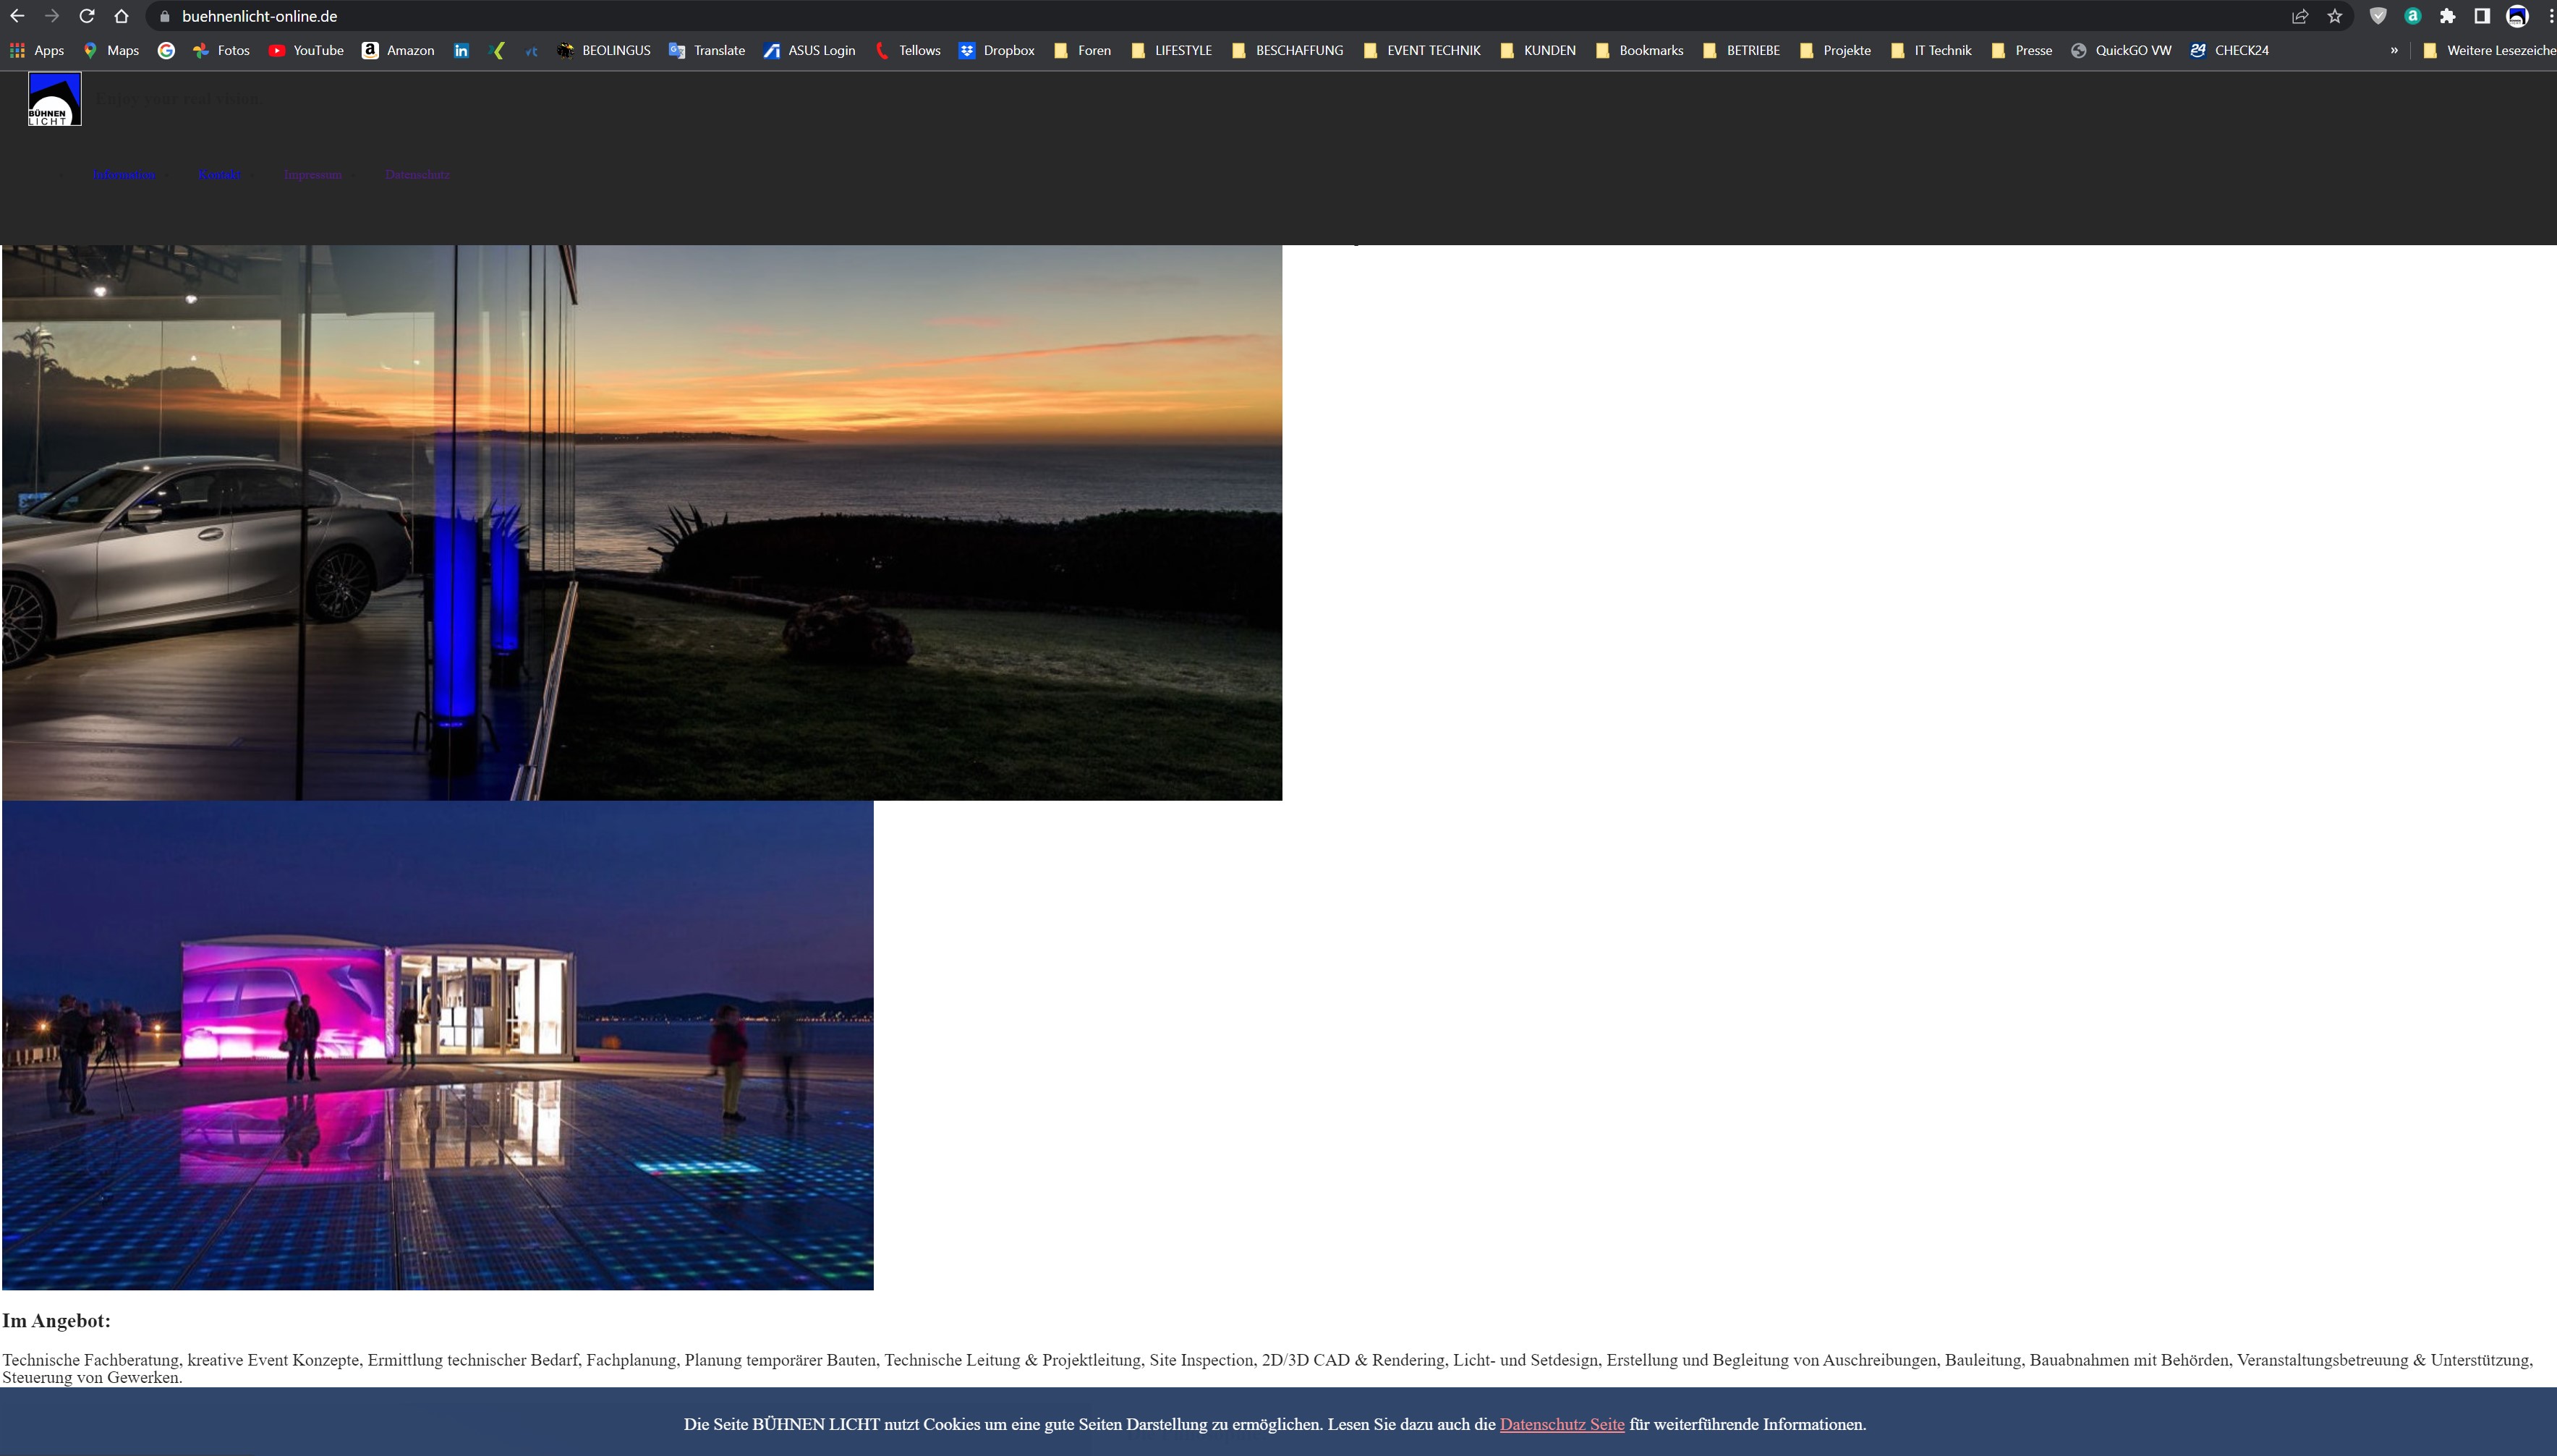Click the sunset car showroom photo

tap(642, 522)
